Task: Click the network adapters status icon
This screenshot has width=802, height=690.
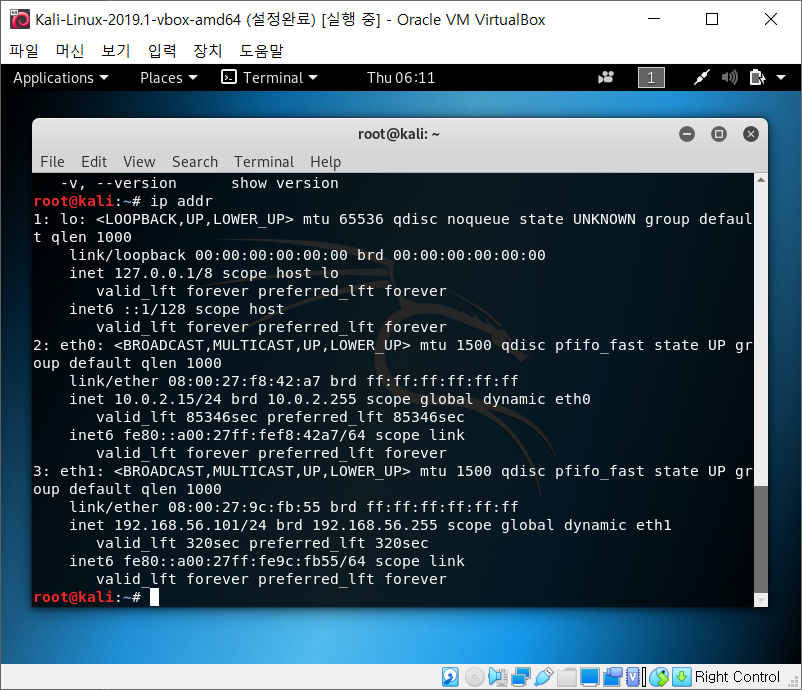Action: tap(521, 677)
